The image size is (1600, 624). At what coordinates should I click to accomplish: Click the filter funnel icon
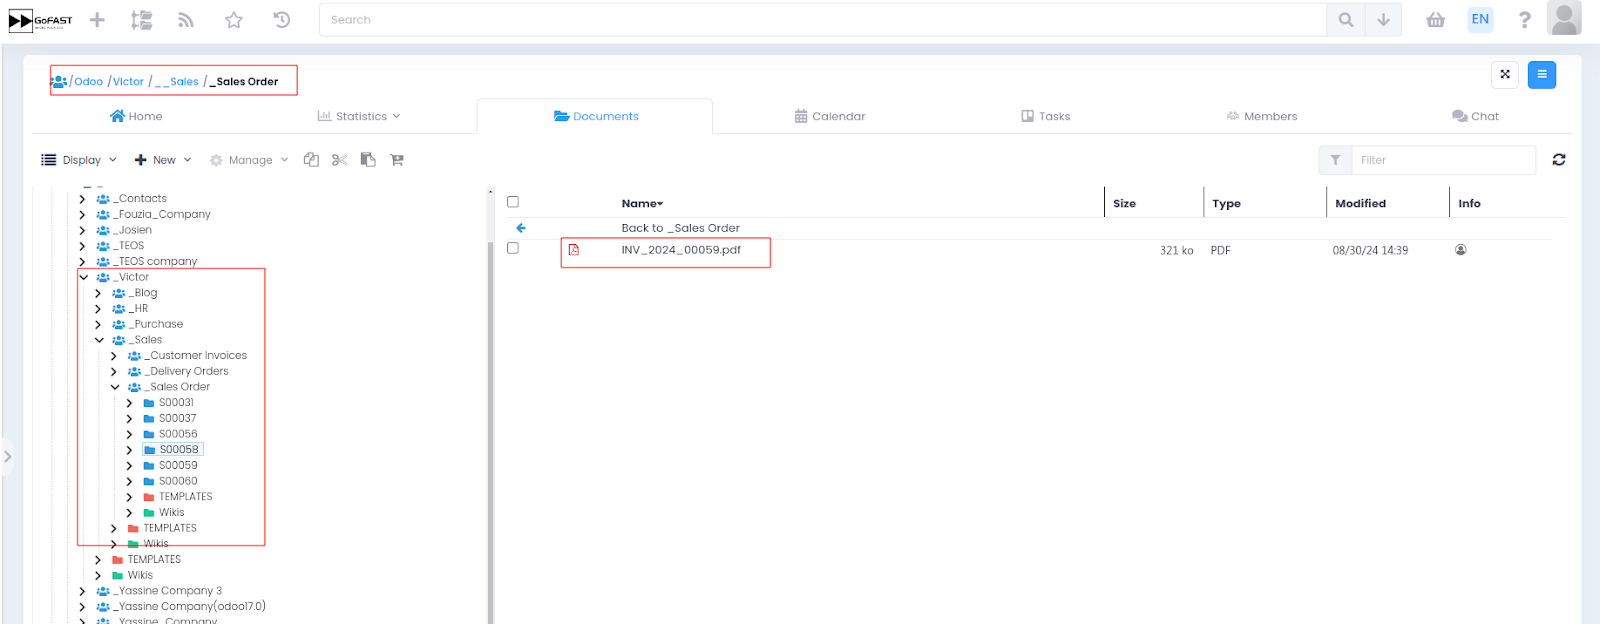(1335, 160)
